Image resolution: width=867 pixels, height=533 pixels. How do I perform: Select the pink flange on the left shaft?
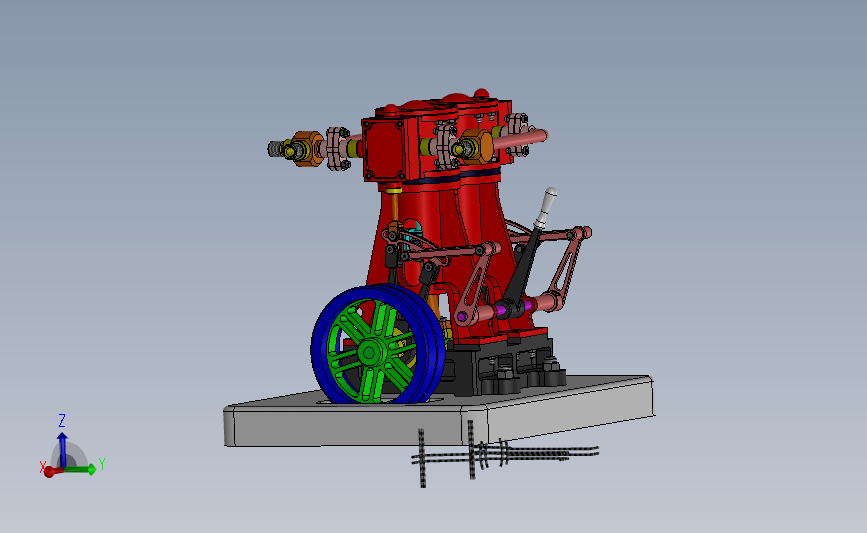[337, 148]
